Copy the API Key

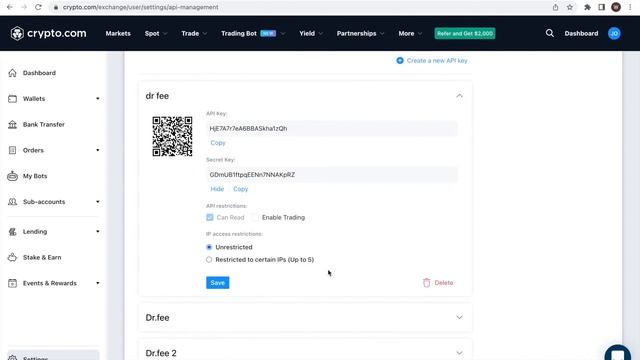tap(218, 142)
